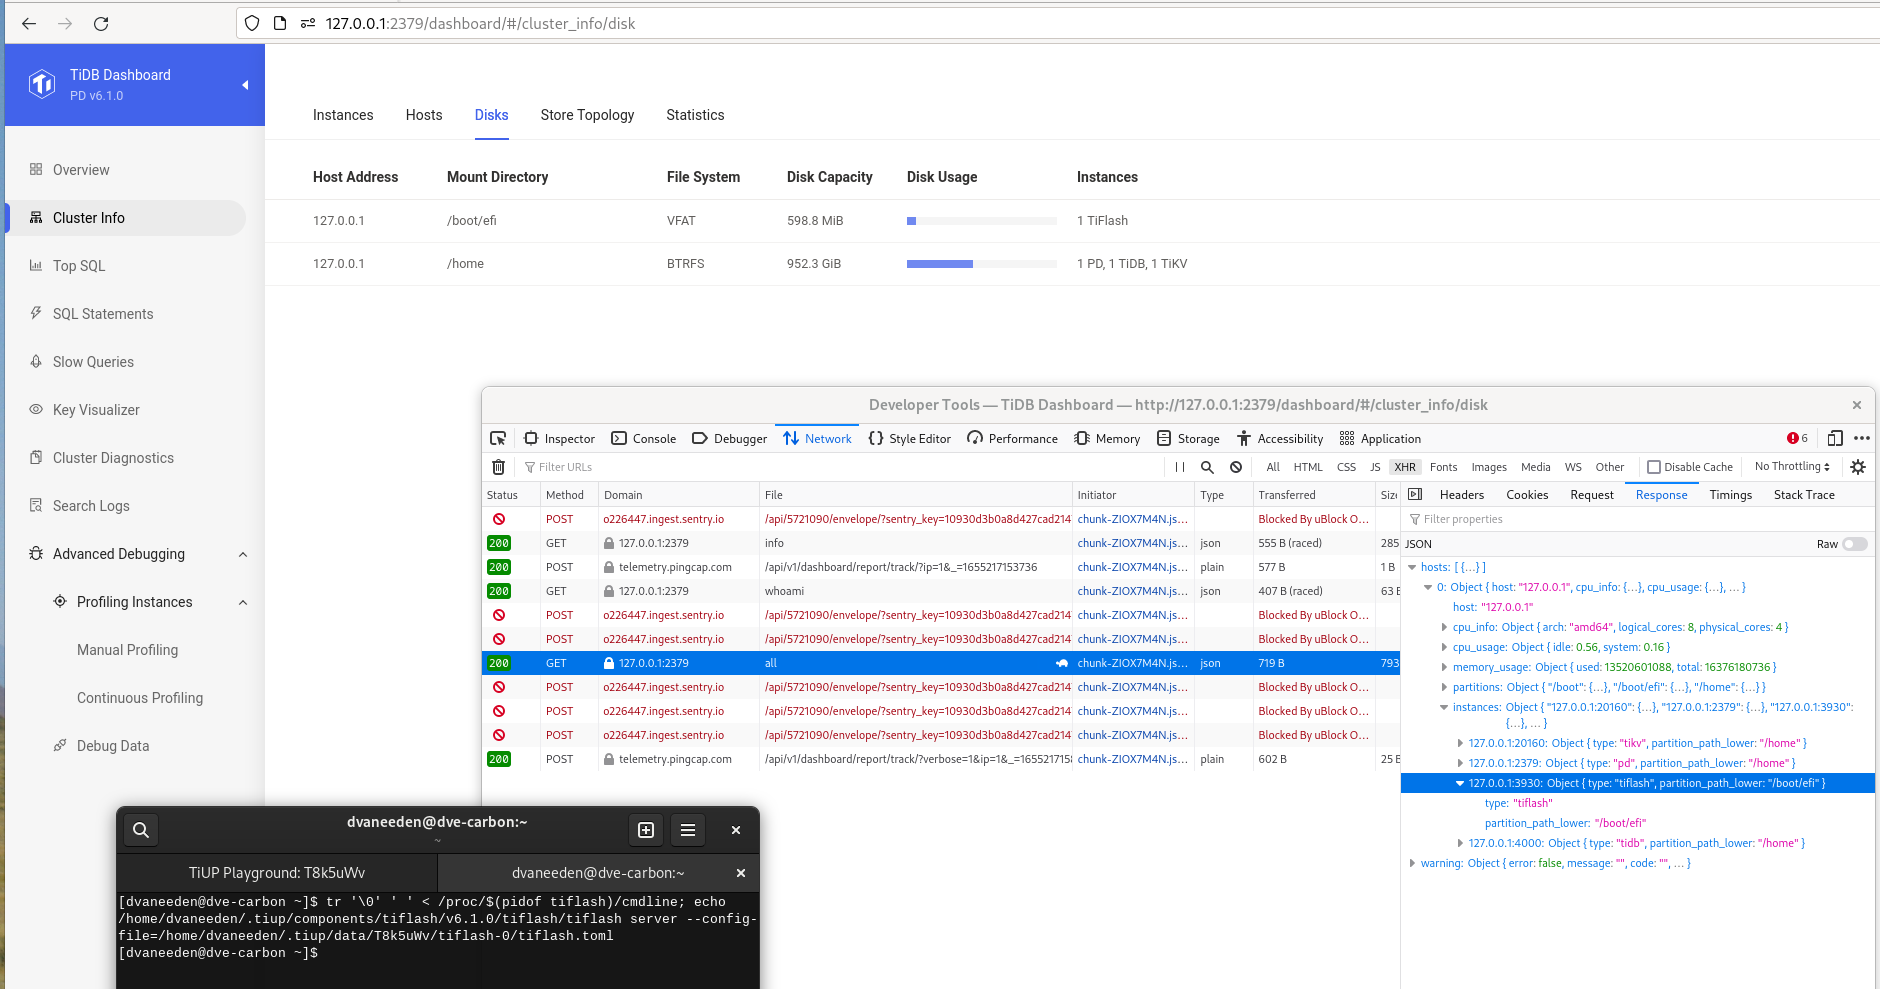
Task: Select the GET 'all' request row
Action: point(941,663)
